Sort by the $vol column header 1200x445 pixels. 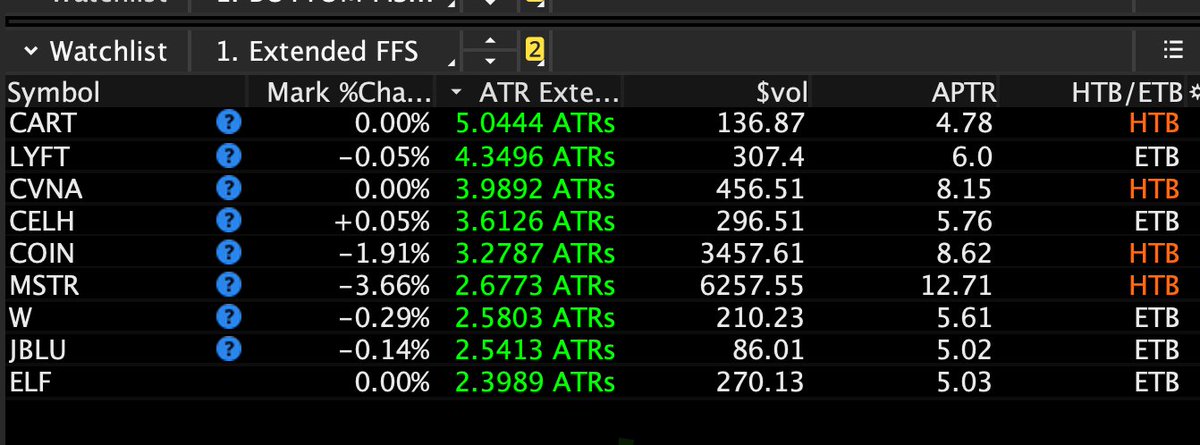point(781,93)
